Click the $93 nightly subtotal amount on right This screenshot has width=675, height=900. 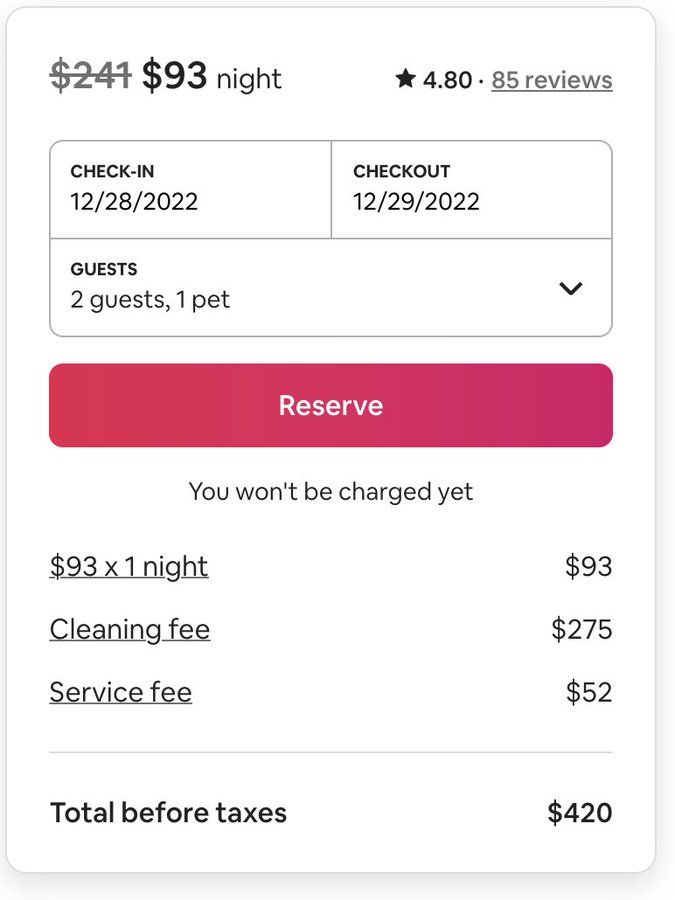pos(588,567)
